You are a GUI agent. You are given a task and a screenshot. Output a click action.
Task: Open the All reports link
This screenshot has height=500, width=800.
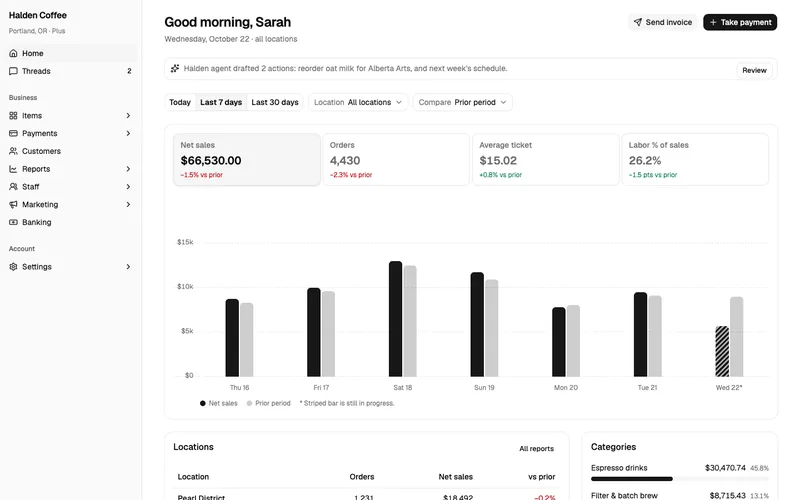536,448
